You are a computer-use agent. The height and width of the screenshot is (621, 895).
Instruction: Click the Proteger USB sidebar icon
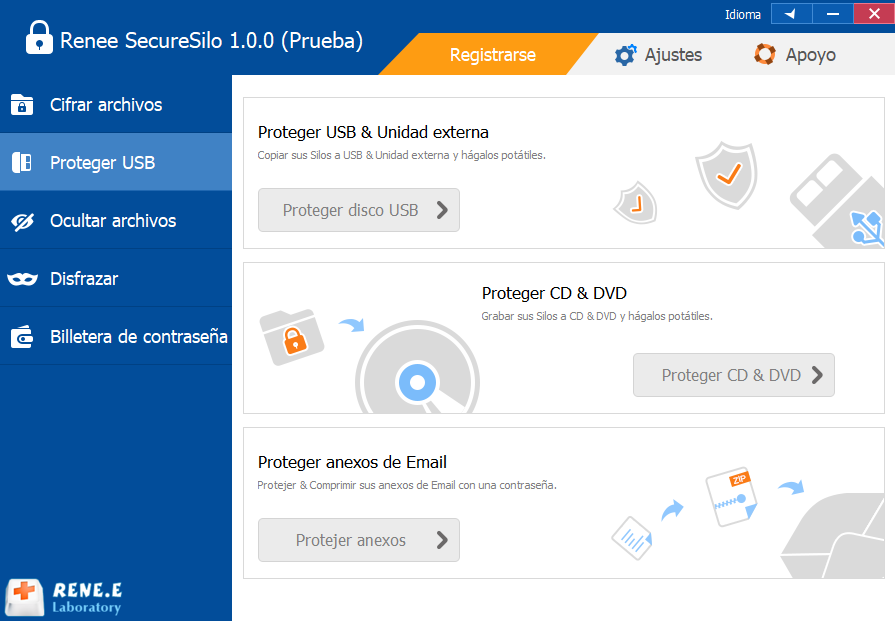(x=23, y=163)
